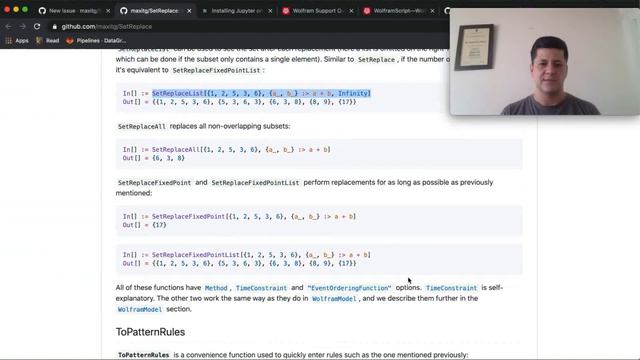Go back to the previous page
This screenshot has width=640, height=360.
(8, 27)
